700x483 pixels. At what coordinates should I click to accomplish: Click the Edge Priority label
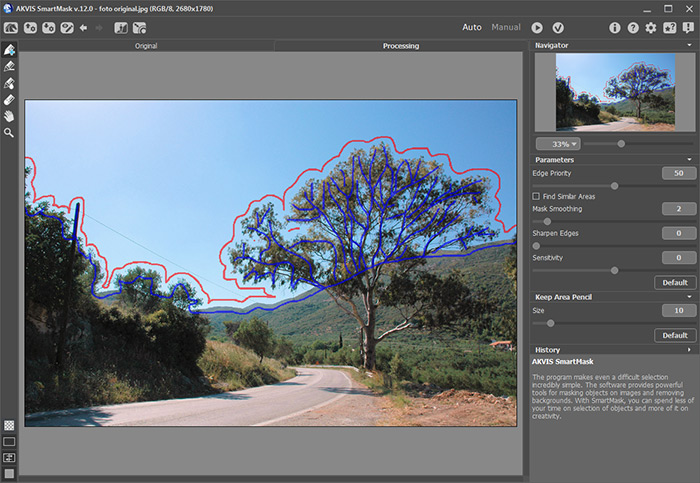coord(551,173)
